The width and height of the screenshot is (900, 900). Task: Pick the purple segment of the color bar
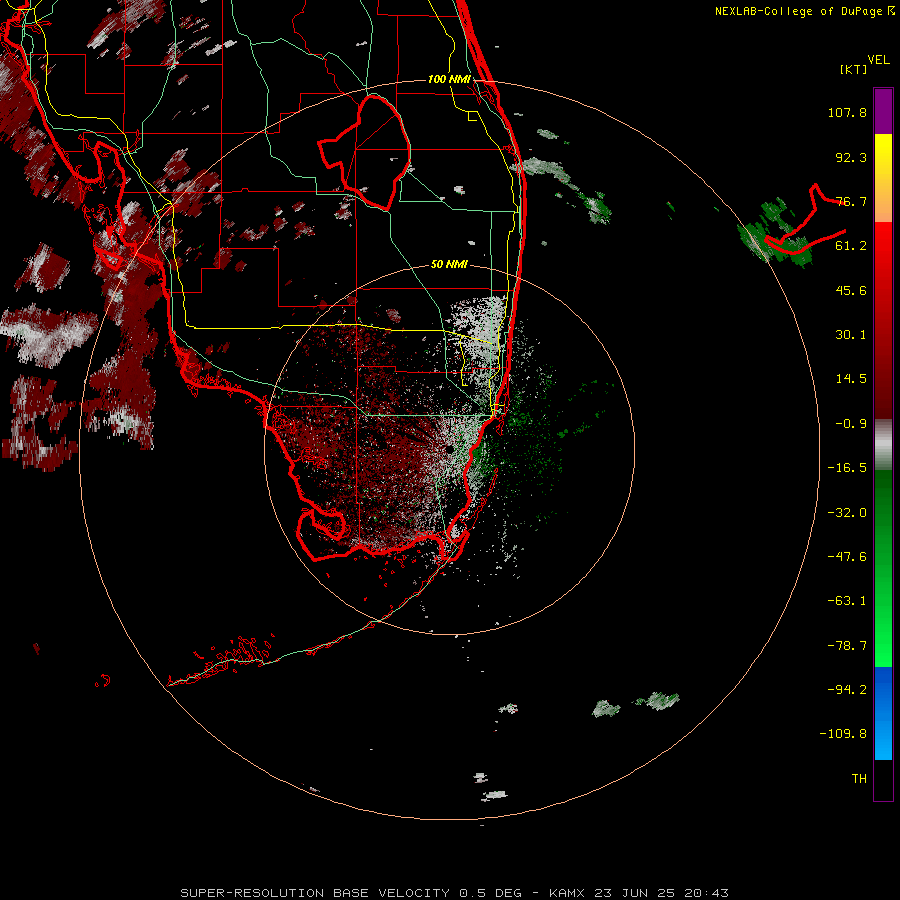883,111
